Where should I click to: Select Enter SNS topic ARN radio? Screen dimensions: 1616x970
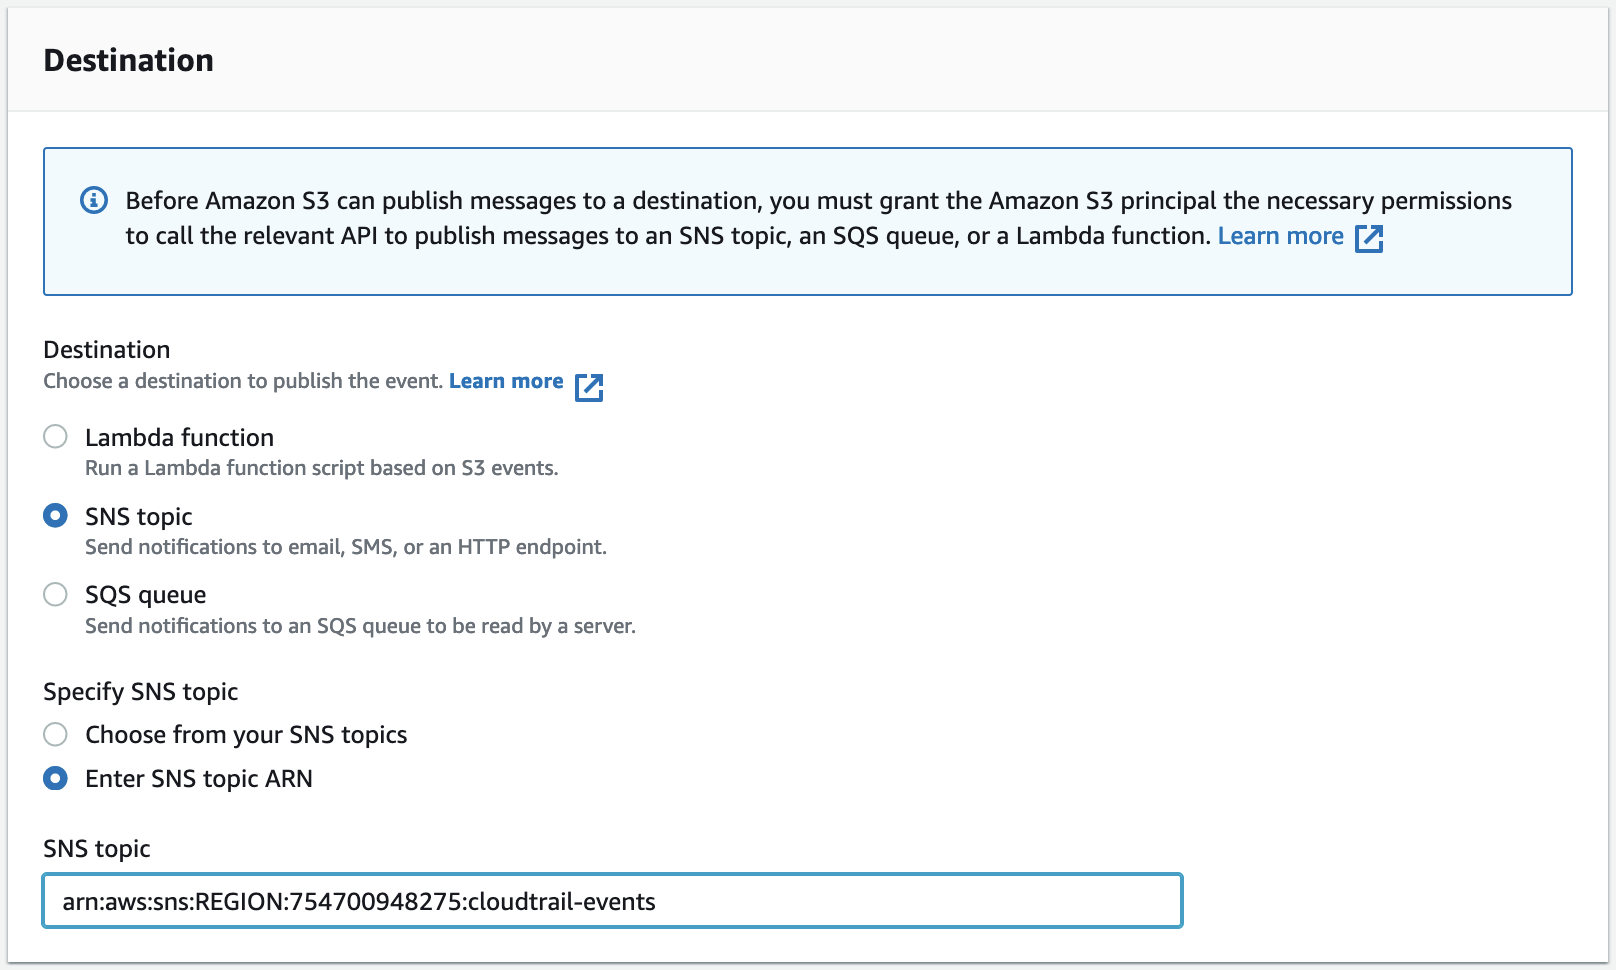(x=55, y=778)
